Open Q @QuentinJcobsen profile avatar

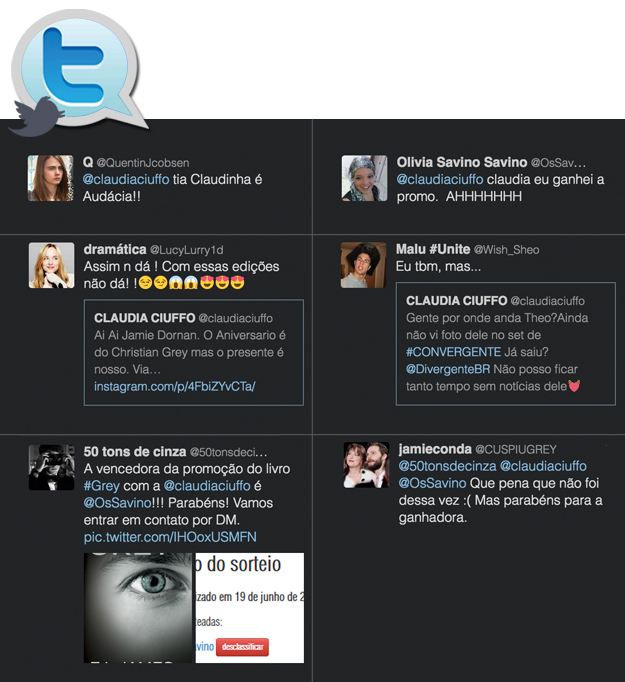(x=51, y=178)
